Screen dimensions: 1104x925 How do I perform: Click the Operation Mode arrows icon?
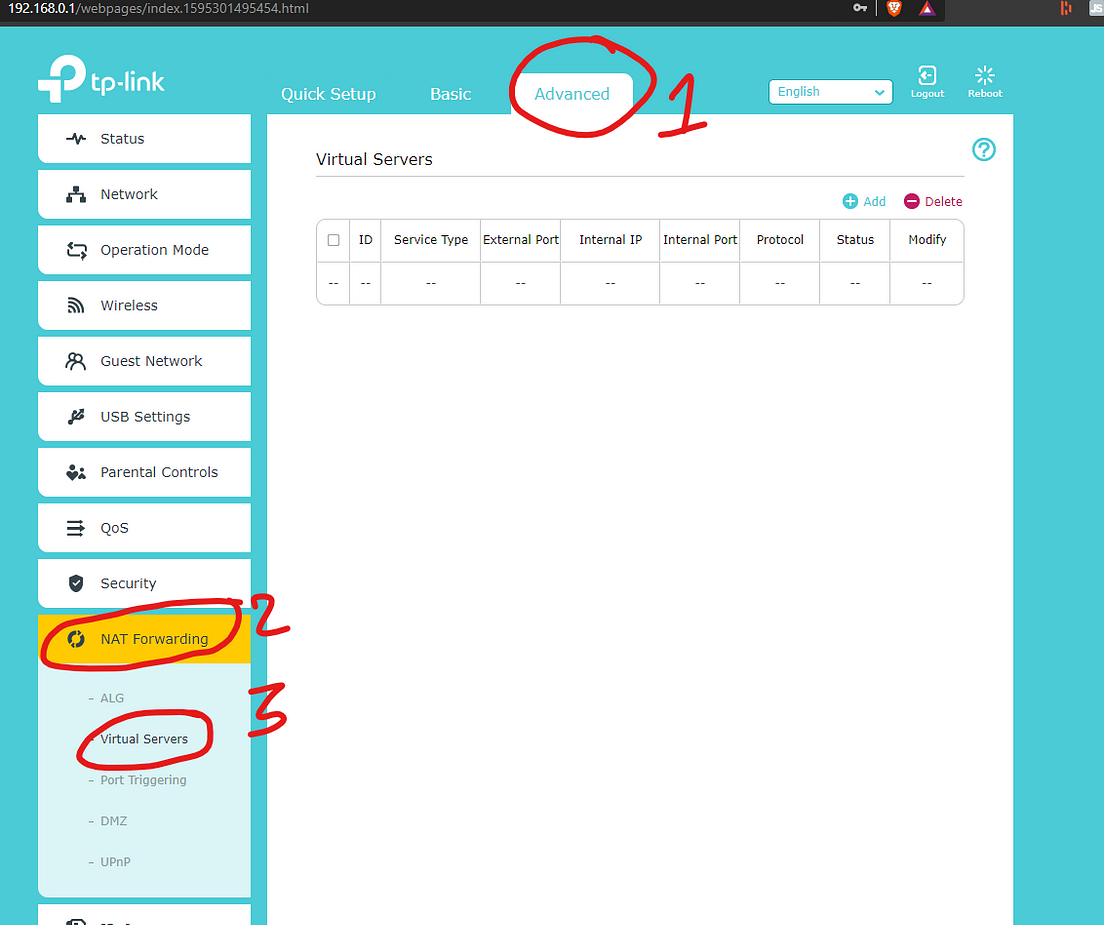76,250
